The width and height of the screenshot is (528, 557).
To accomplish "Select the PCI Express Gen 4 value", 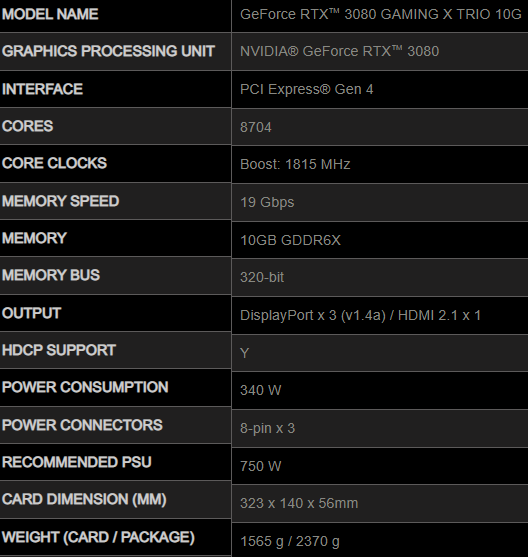I will coord(306,90).
